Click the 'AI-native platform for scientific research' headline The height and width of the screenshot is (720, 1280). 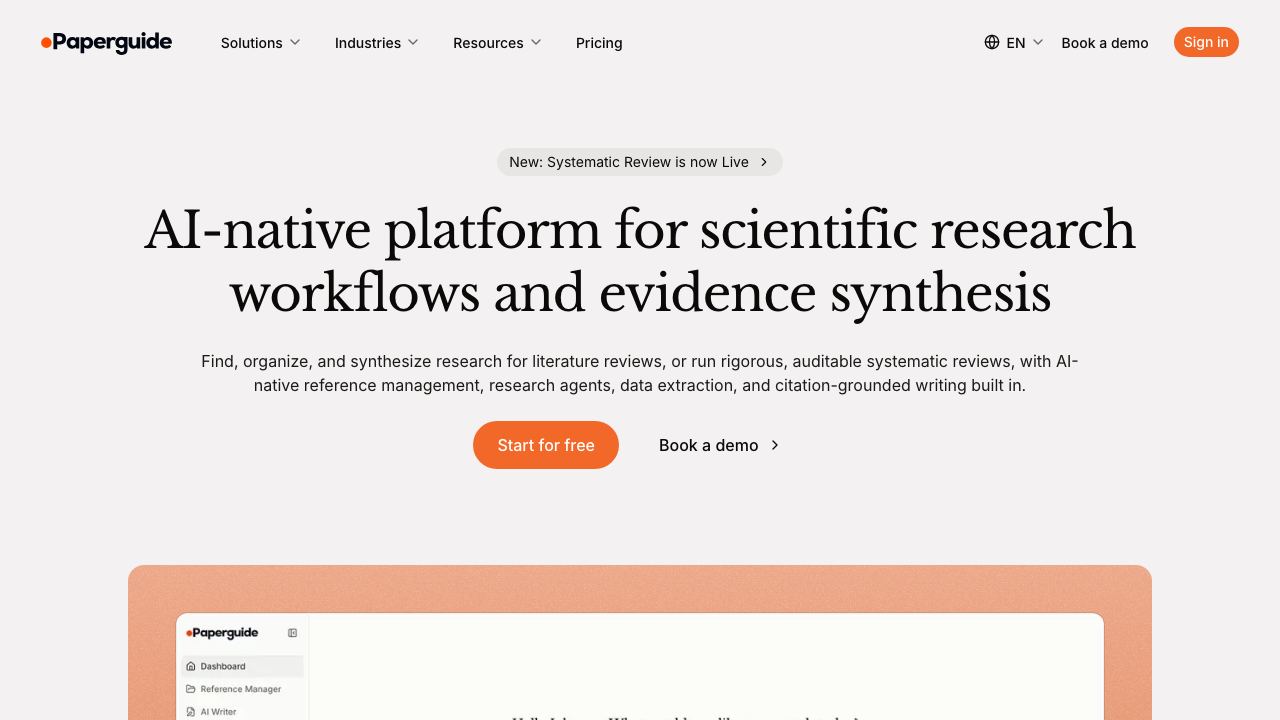640,260
